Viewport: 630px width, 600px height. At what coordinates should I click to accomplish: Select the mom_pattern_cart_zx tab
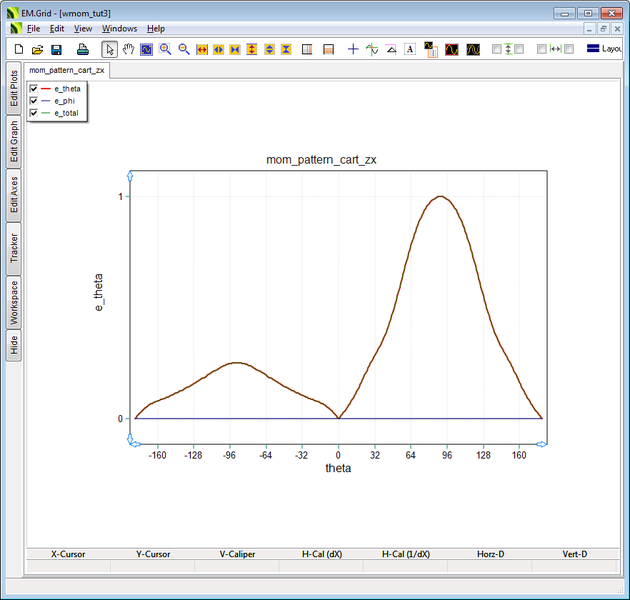[x=67, y=70]
